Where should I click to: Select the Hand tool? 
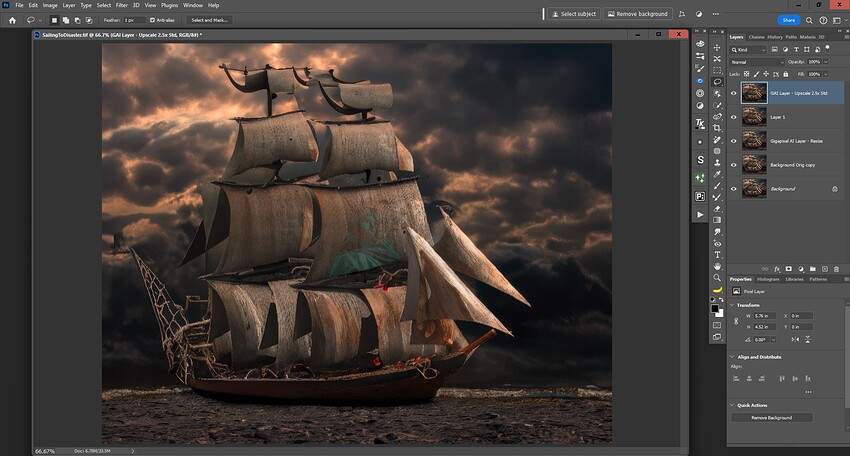coord(717,266)
